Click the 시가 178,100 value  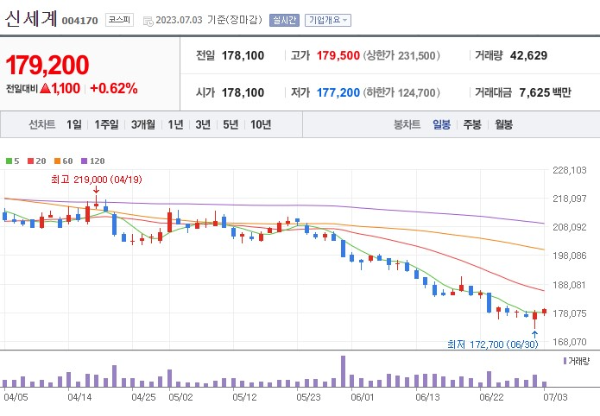(243, 93)
